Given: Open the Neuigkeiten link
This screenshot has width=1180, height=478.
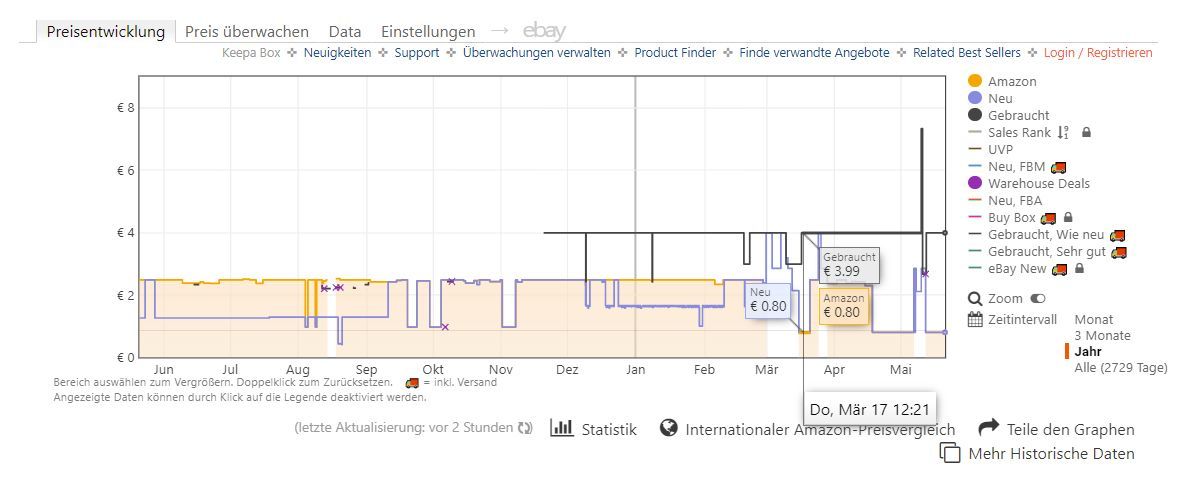Looking at the screenshot, I should click(337, 53).
